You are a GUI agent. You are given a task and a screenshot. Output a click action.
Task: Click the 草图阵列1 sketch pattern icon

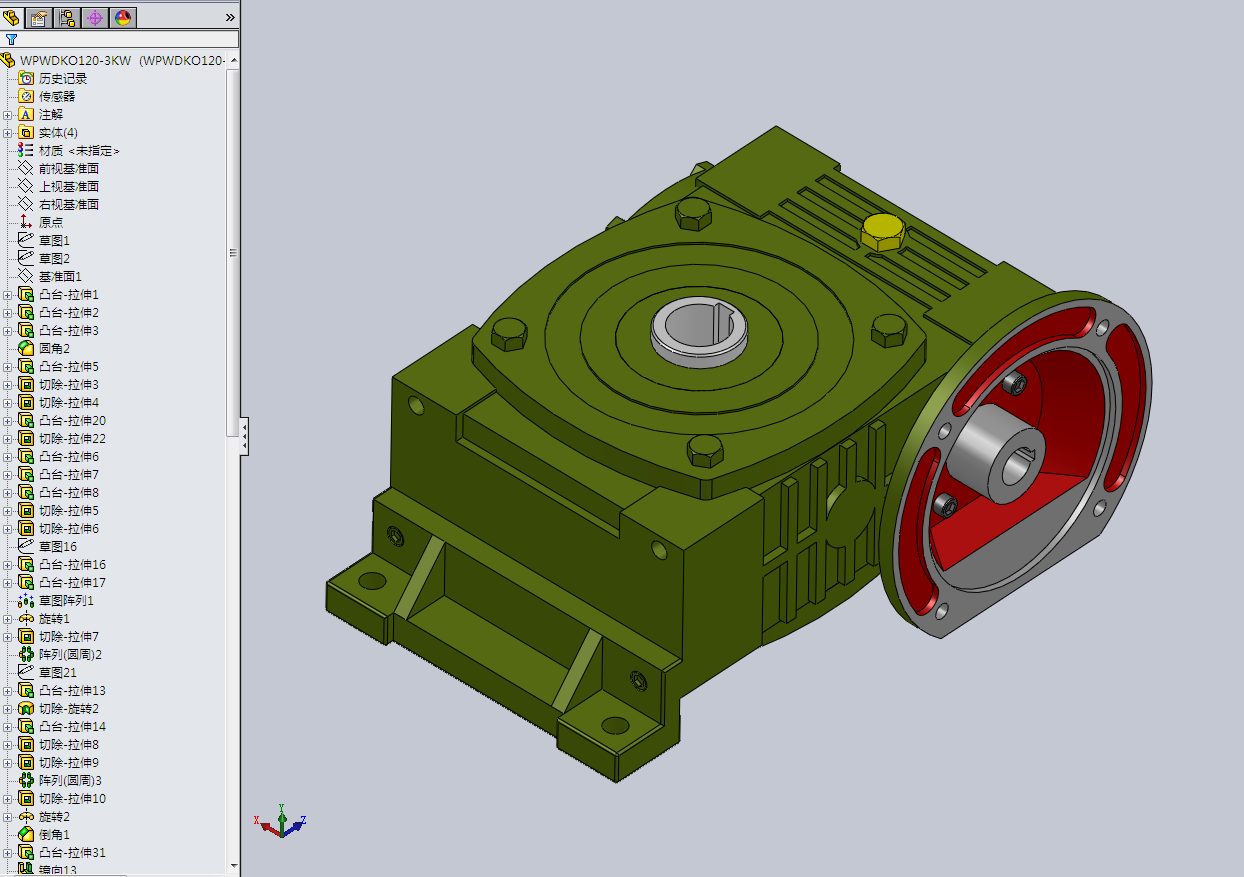click(x=26, y=600)
